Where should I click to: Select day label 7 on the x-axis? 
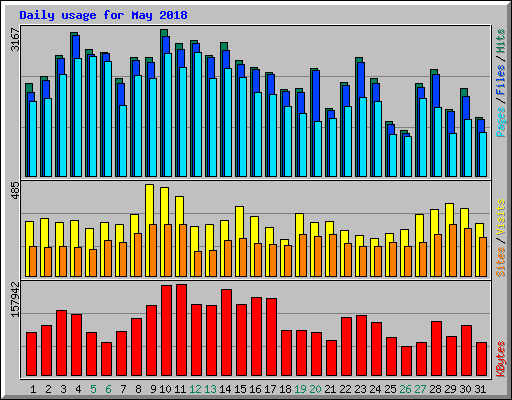click(123, 389)
